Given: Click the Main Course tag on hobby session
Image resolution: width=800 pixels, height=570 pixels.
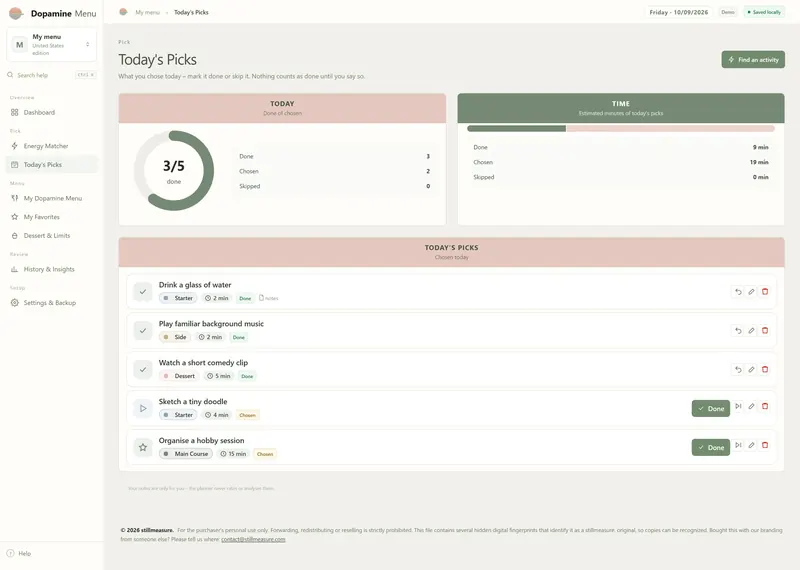Looking at the screenshot, I should [x=186, y=454].
